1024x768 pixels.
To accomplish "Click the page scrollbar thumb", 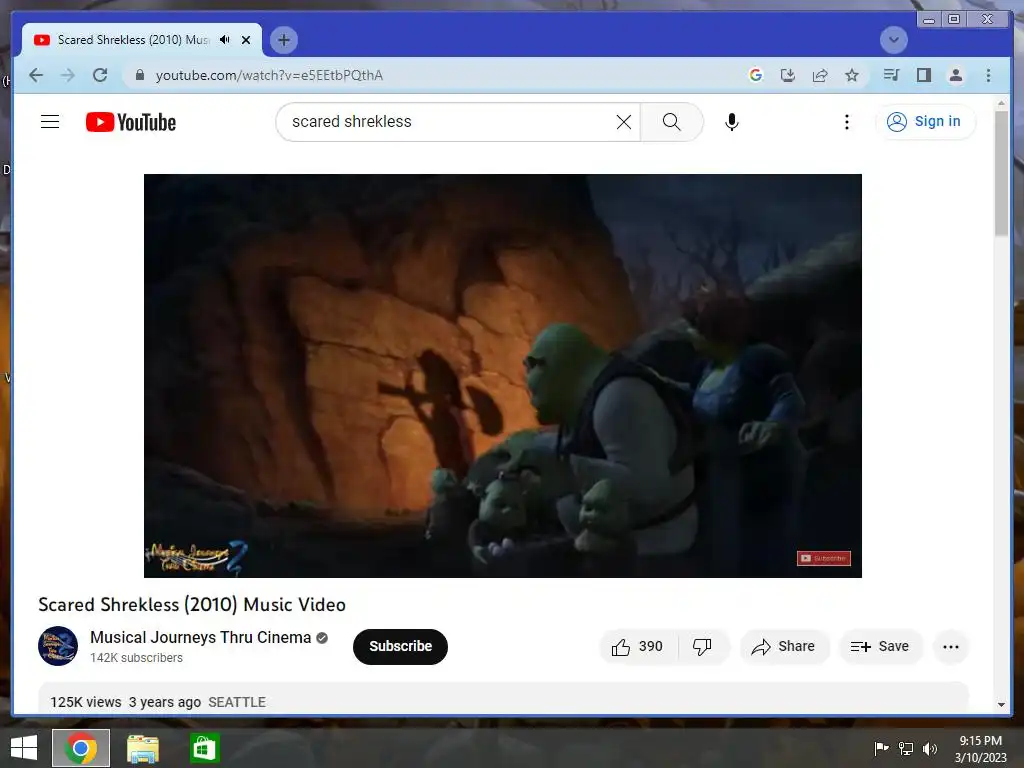I will (x=1001, y=173).
